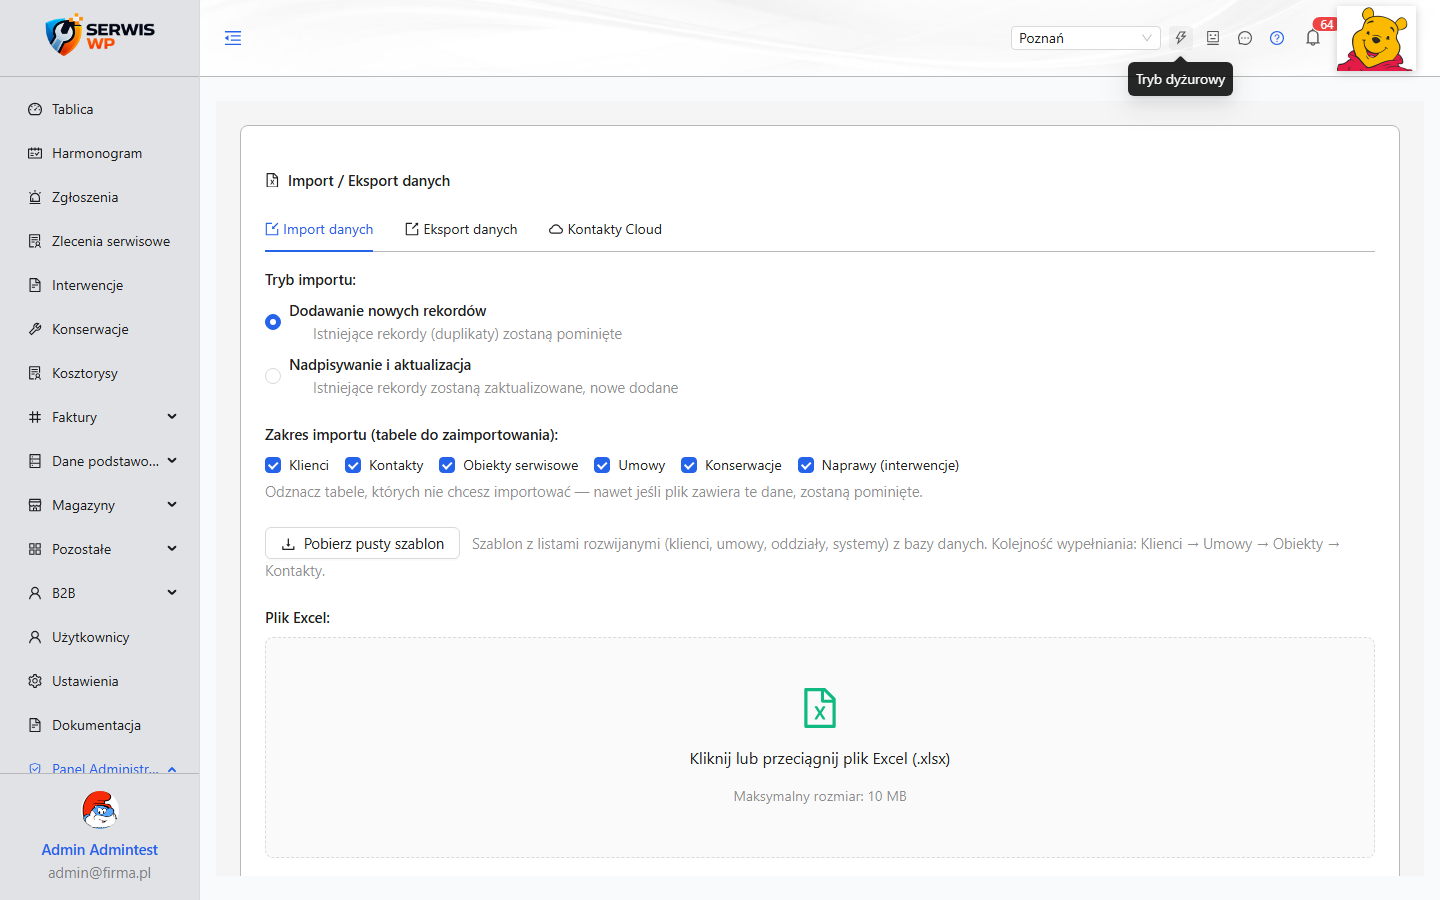Click the Dokumentacja file icon

click(35, 725)
